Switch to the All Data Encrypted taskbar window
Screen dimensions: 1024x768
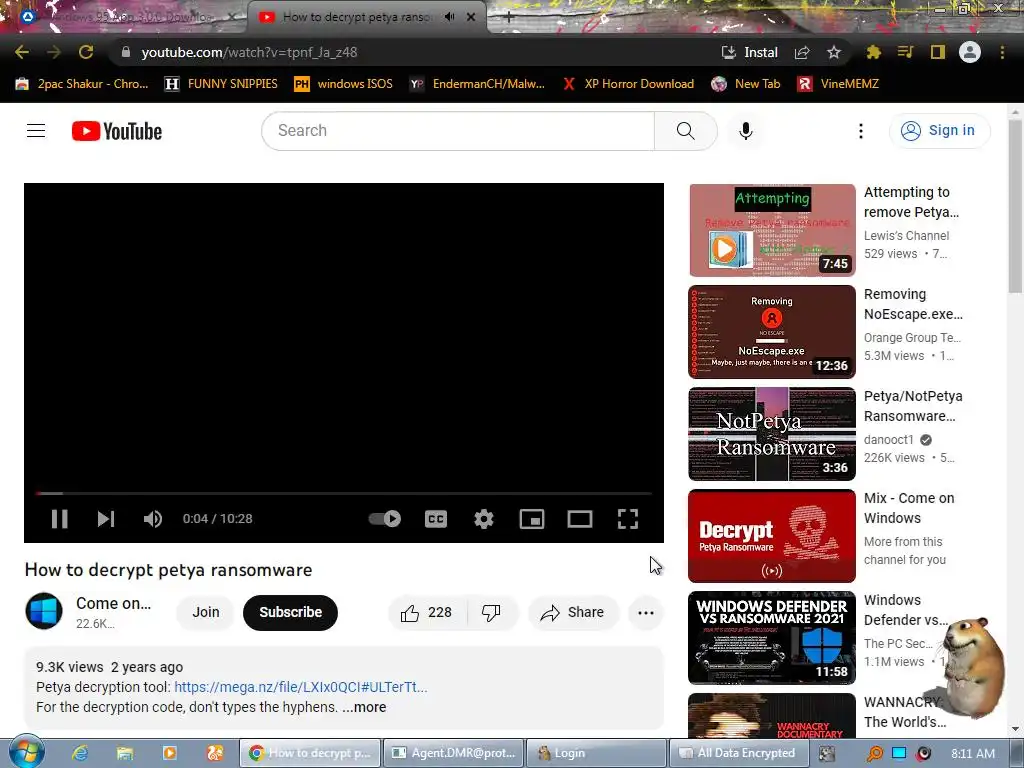pos(737,753)
